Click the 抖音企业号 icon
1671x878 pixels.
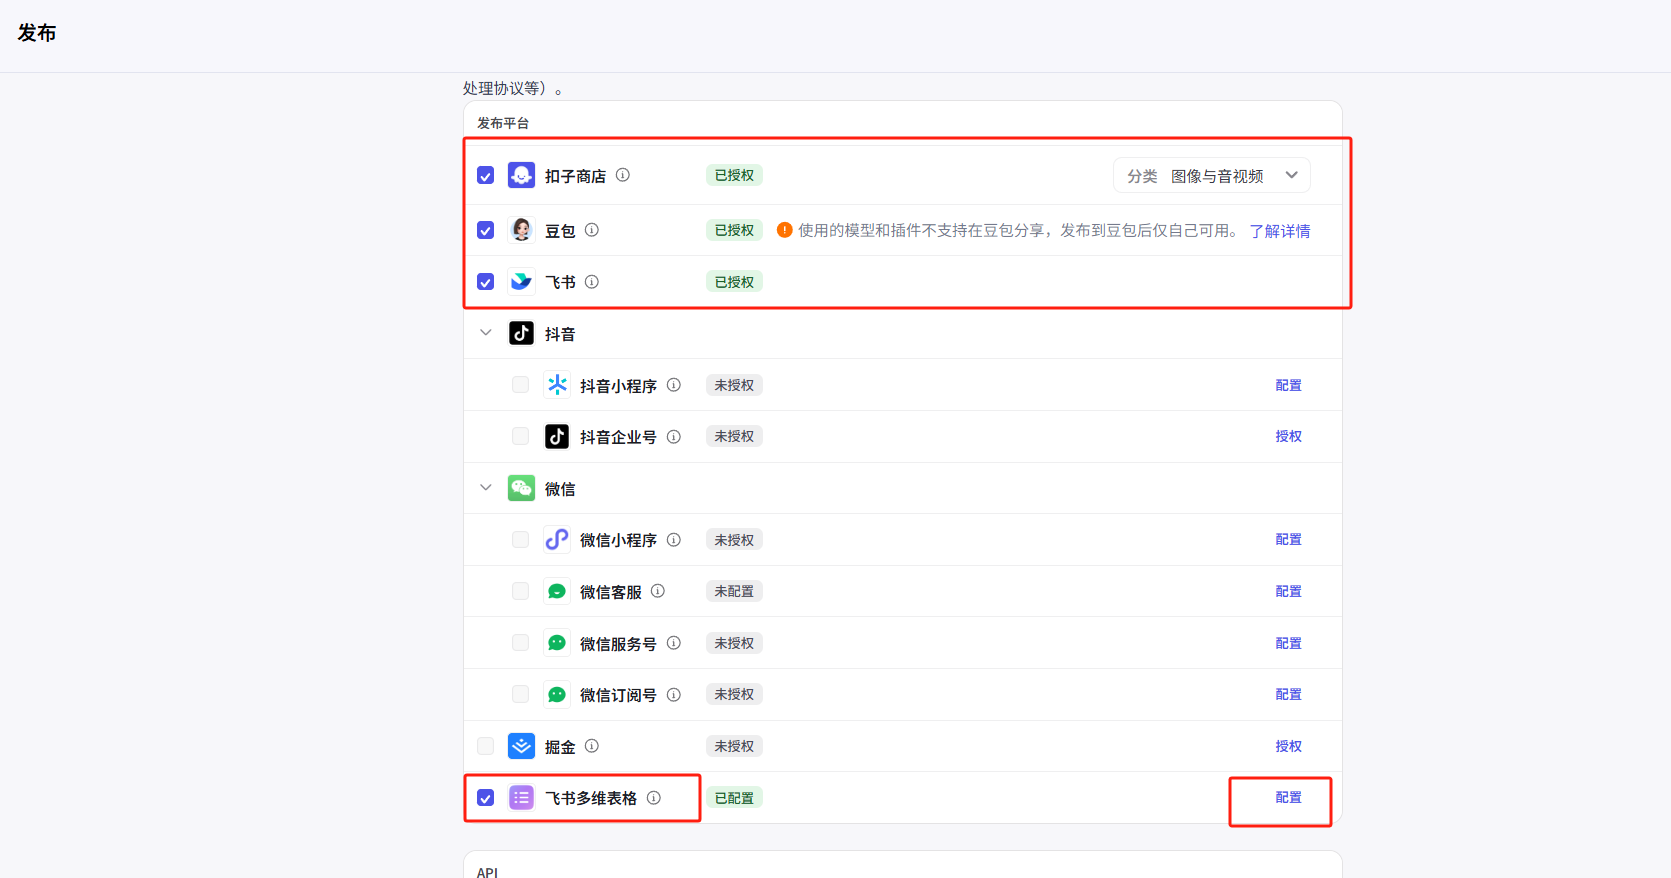pos(557,436)
